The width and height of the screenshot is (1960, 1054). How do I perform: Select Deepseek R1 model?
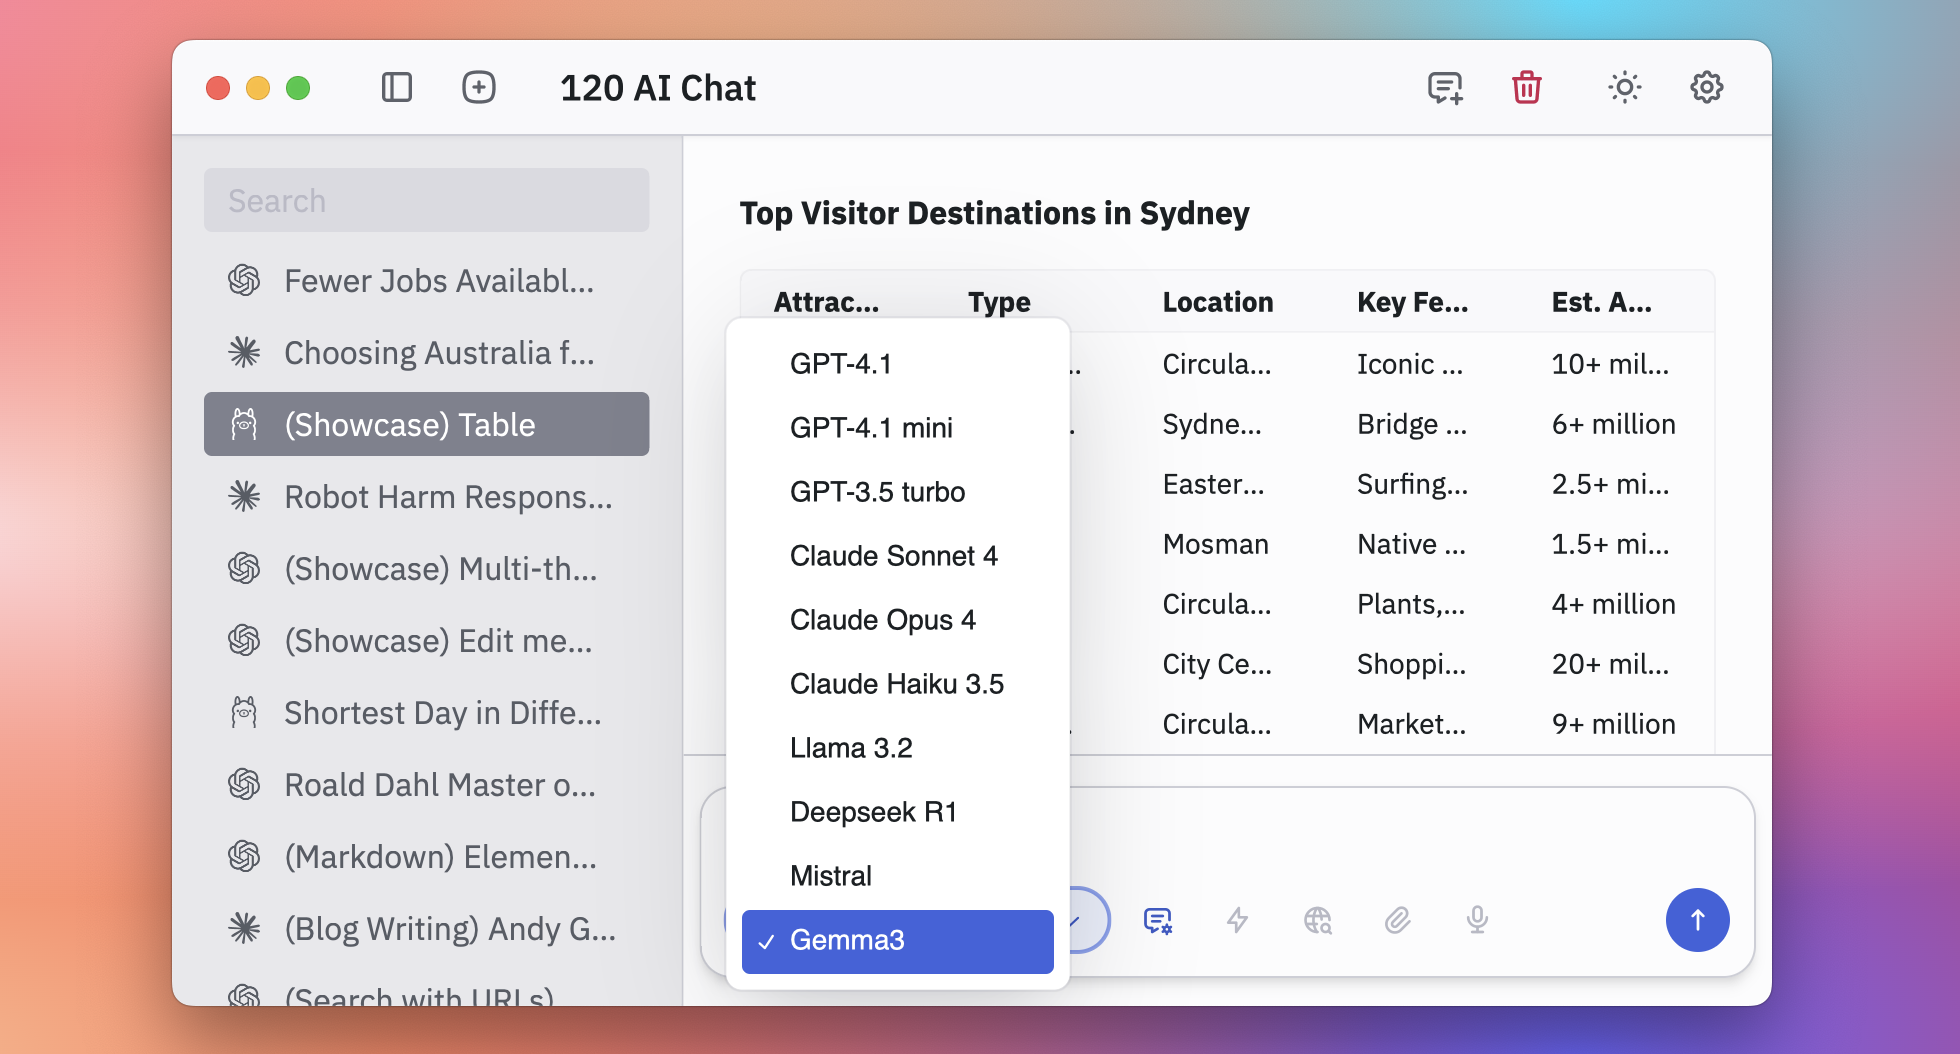[873, 812]
